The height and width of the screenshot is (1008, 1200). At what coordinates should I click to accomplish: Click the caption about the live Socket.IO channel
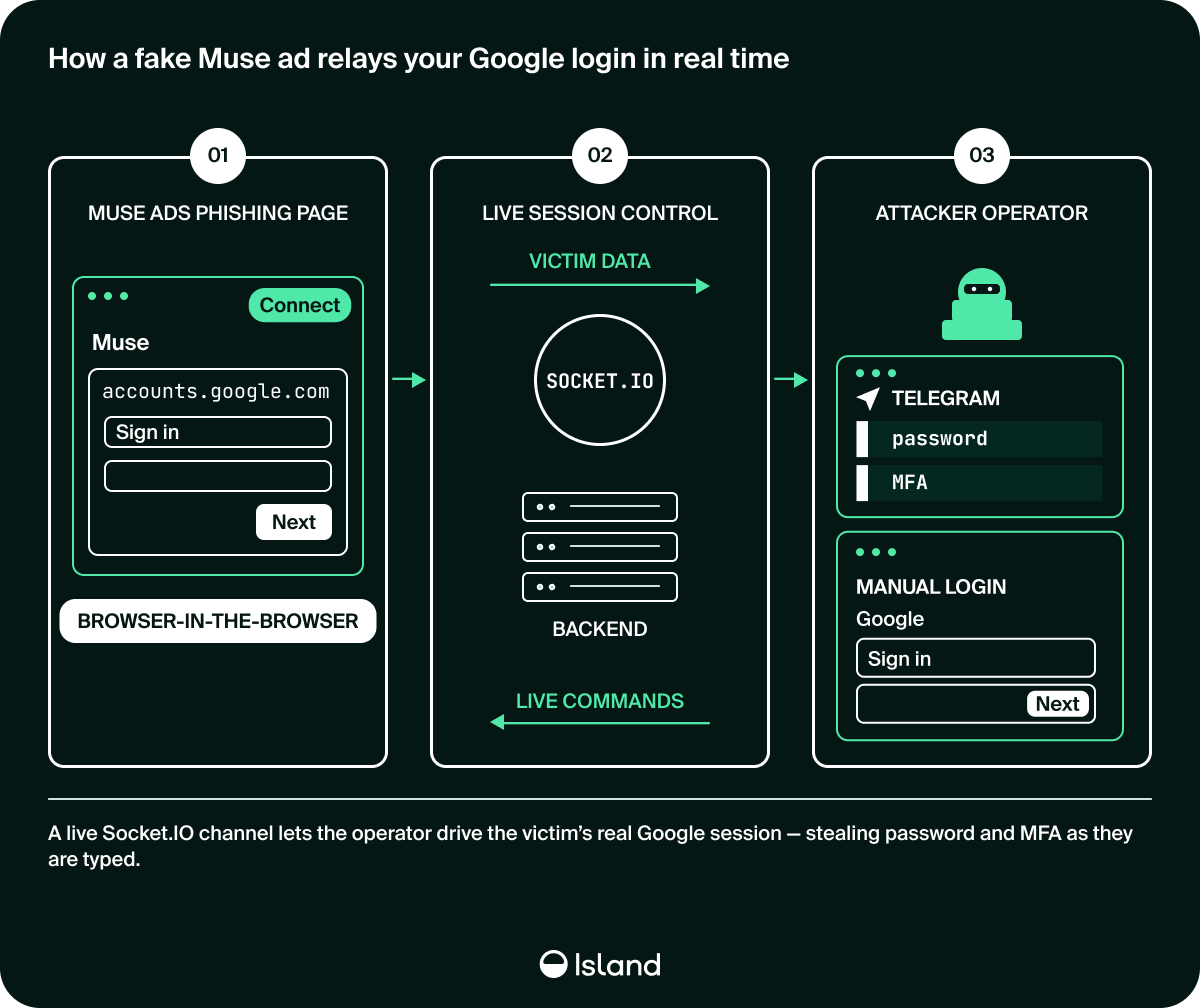pos(590,846)
